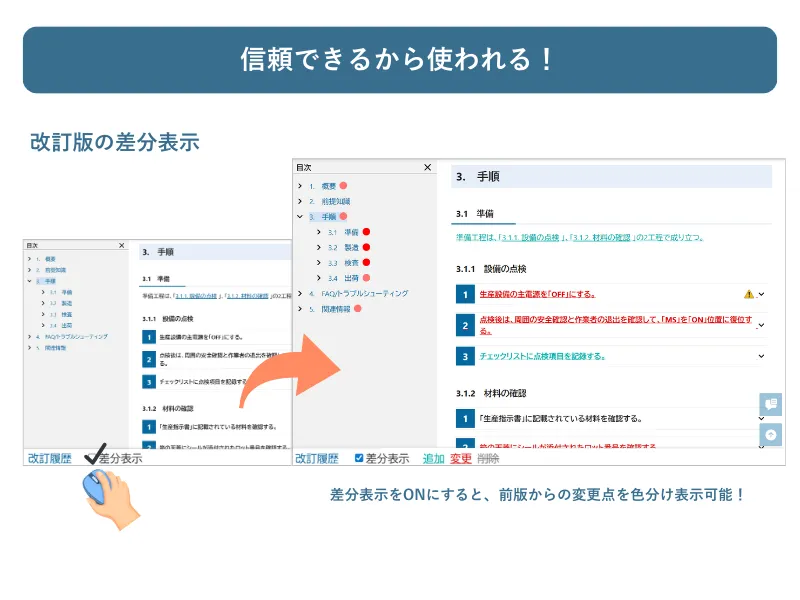800x600 pixels.
Task: Close the 目次 panel in the right screenshot
Action: click(x=427, y=168)
